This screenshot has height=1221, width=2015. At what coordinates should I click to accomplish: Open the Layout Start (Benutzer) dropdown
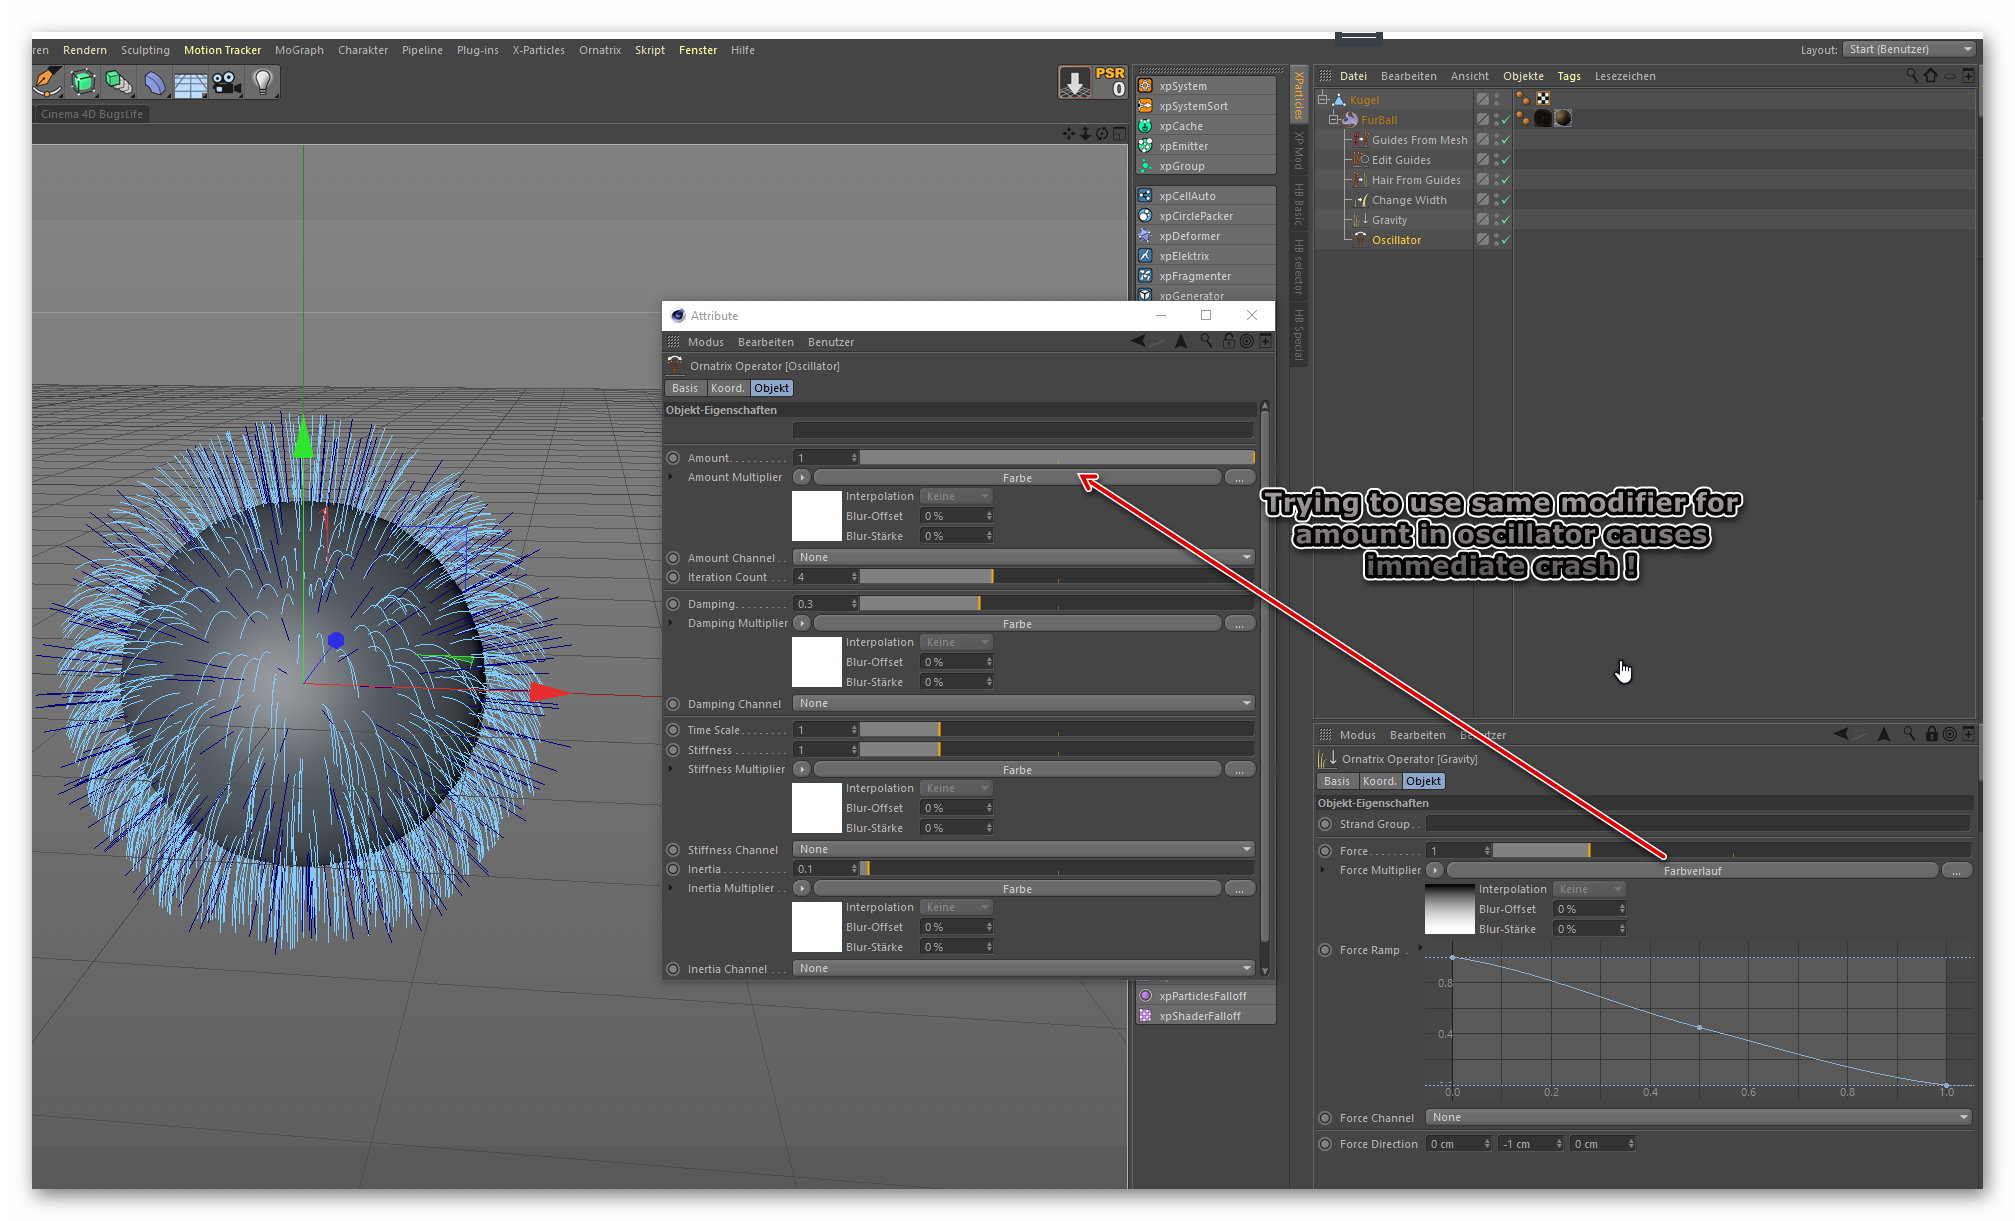click(1908, 49)
